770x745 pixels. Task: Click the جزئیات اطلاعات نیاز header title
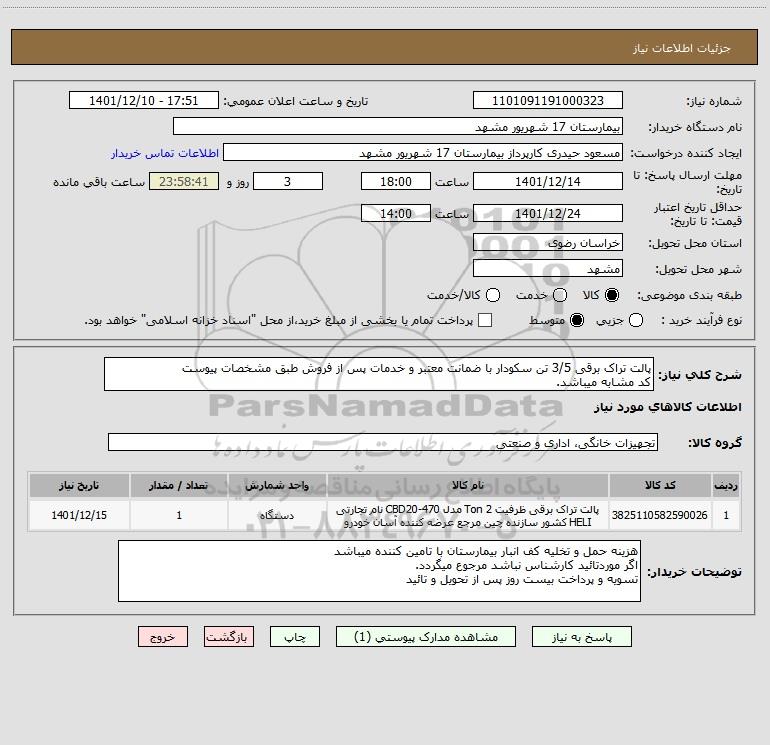(x=681, y=48)
